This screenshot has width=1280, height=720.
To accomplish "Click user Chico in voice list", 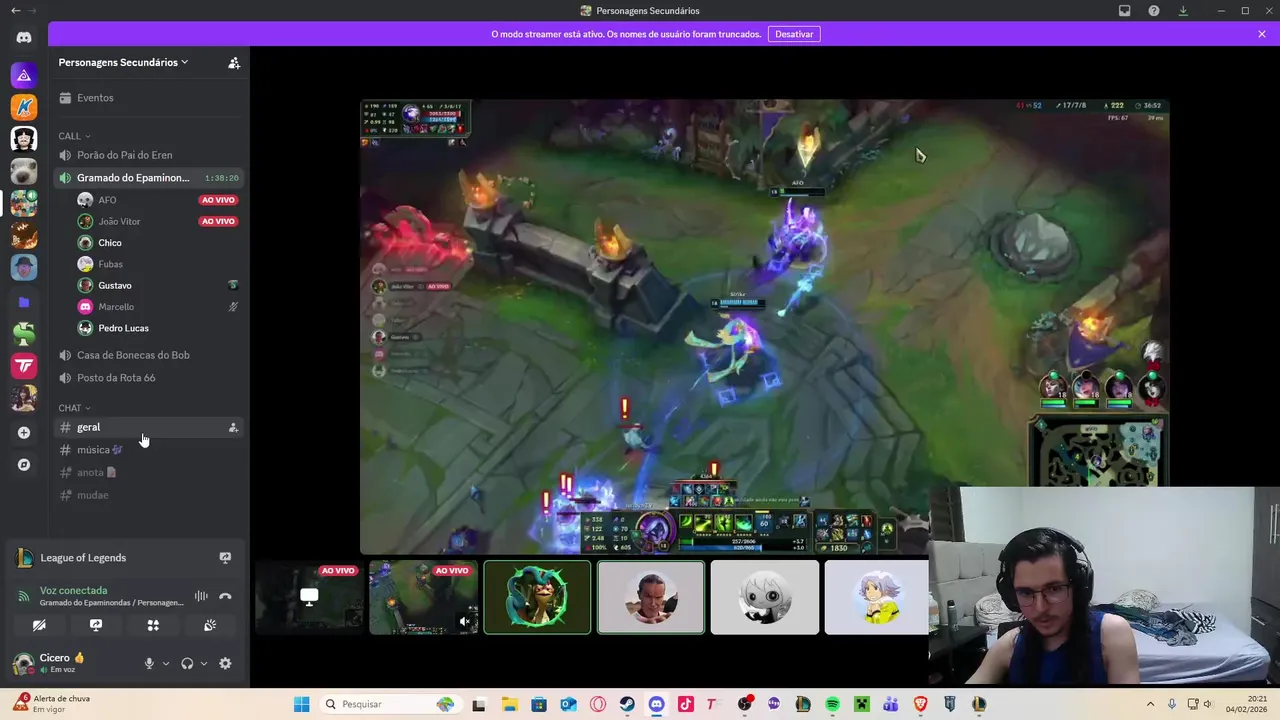I will point(158,243).
